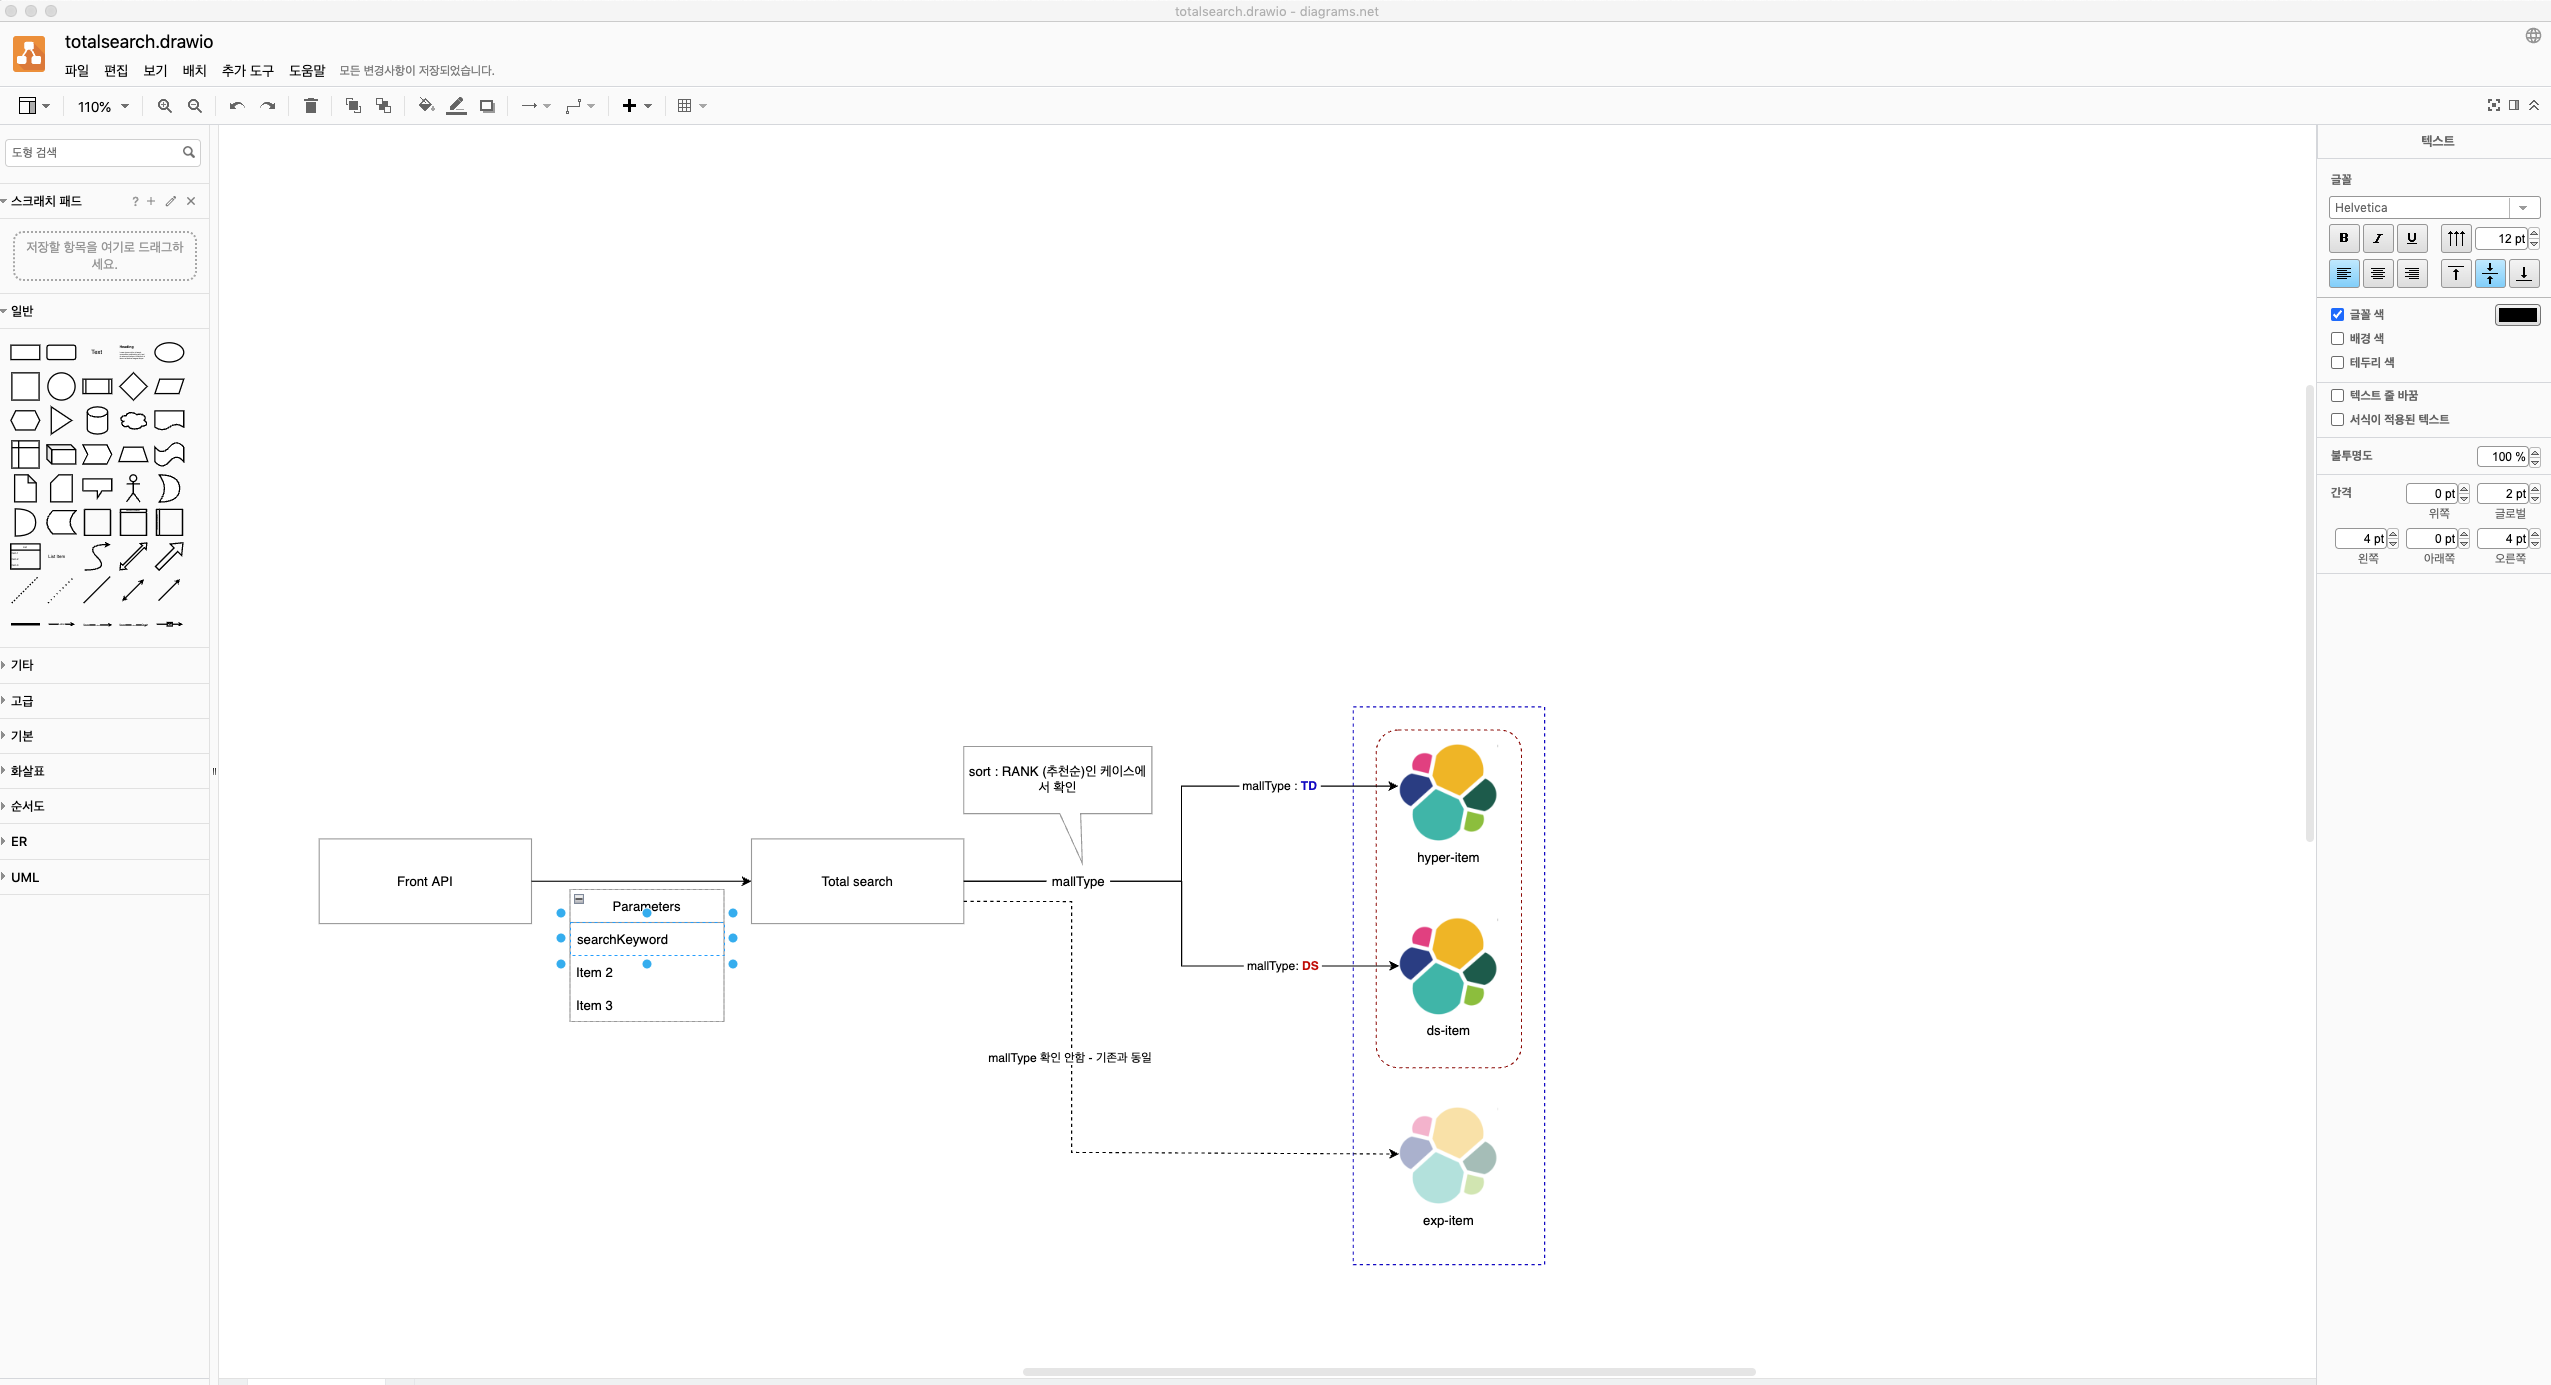The image size is (2551, 1385).
Task: Click the shape search magnifier icon
Action: tap(188, 152)
